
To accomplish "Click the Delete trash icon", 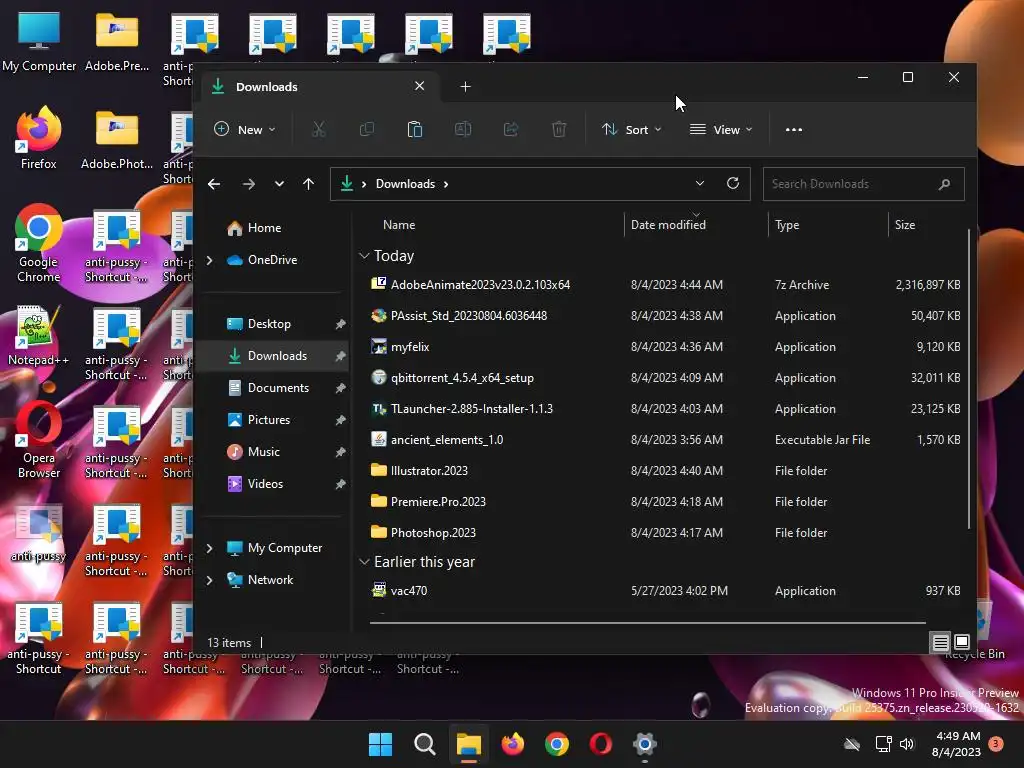I will coord(559,129).
